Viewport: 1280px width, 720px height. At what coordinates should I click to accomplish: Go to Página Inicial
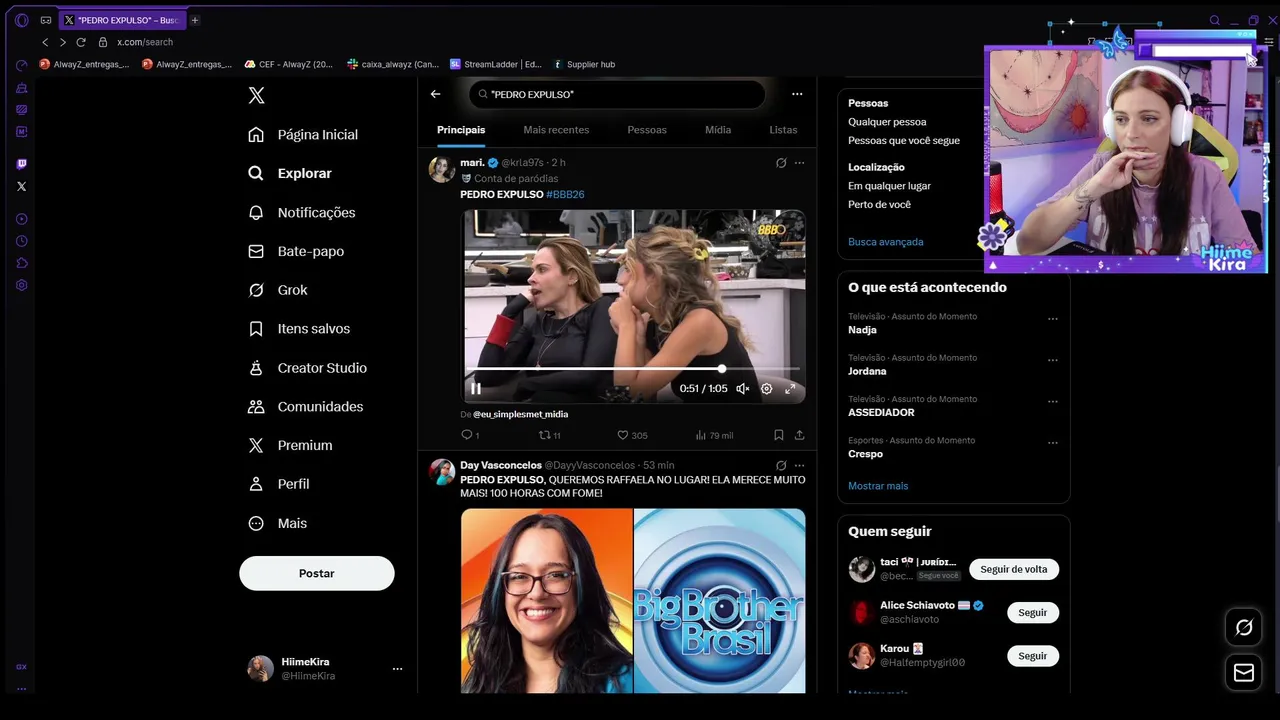pos(303,134)
